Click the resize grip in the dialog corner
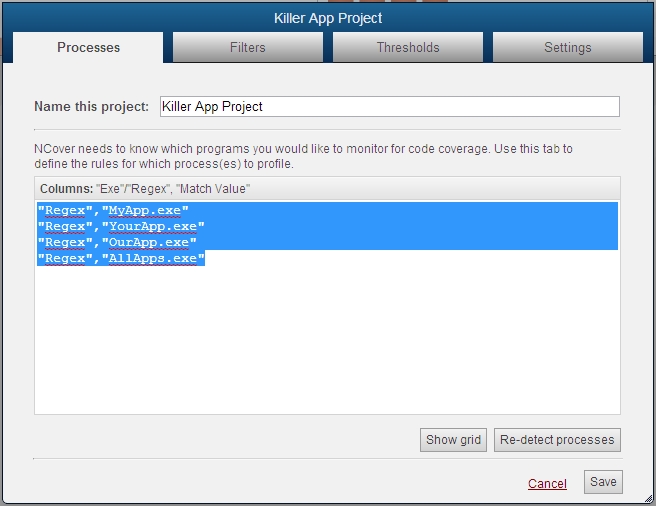Image resolution: width=656 pixels, height=506 pixels. [x=648, y=498]
